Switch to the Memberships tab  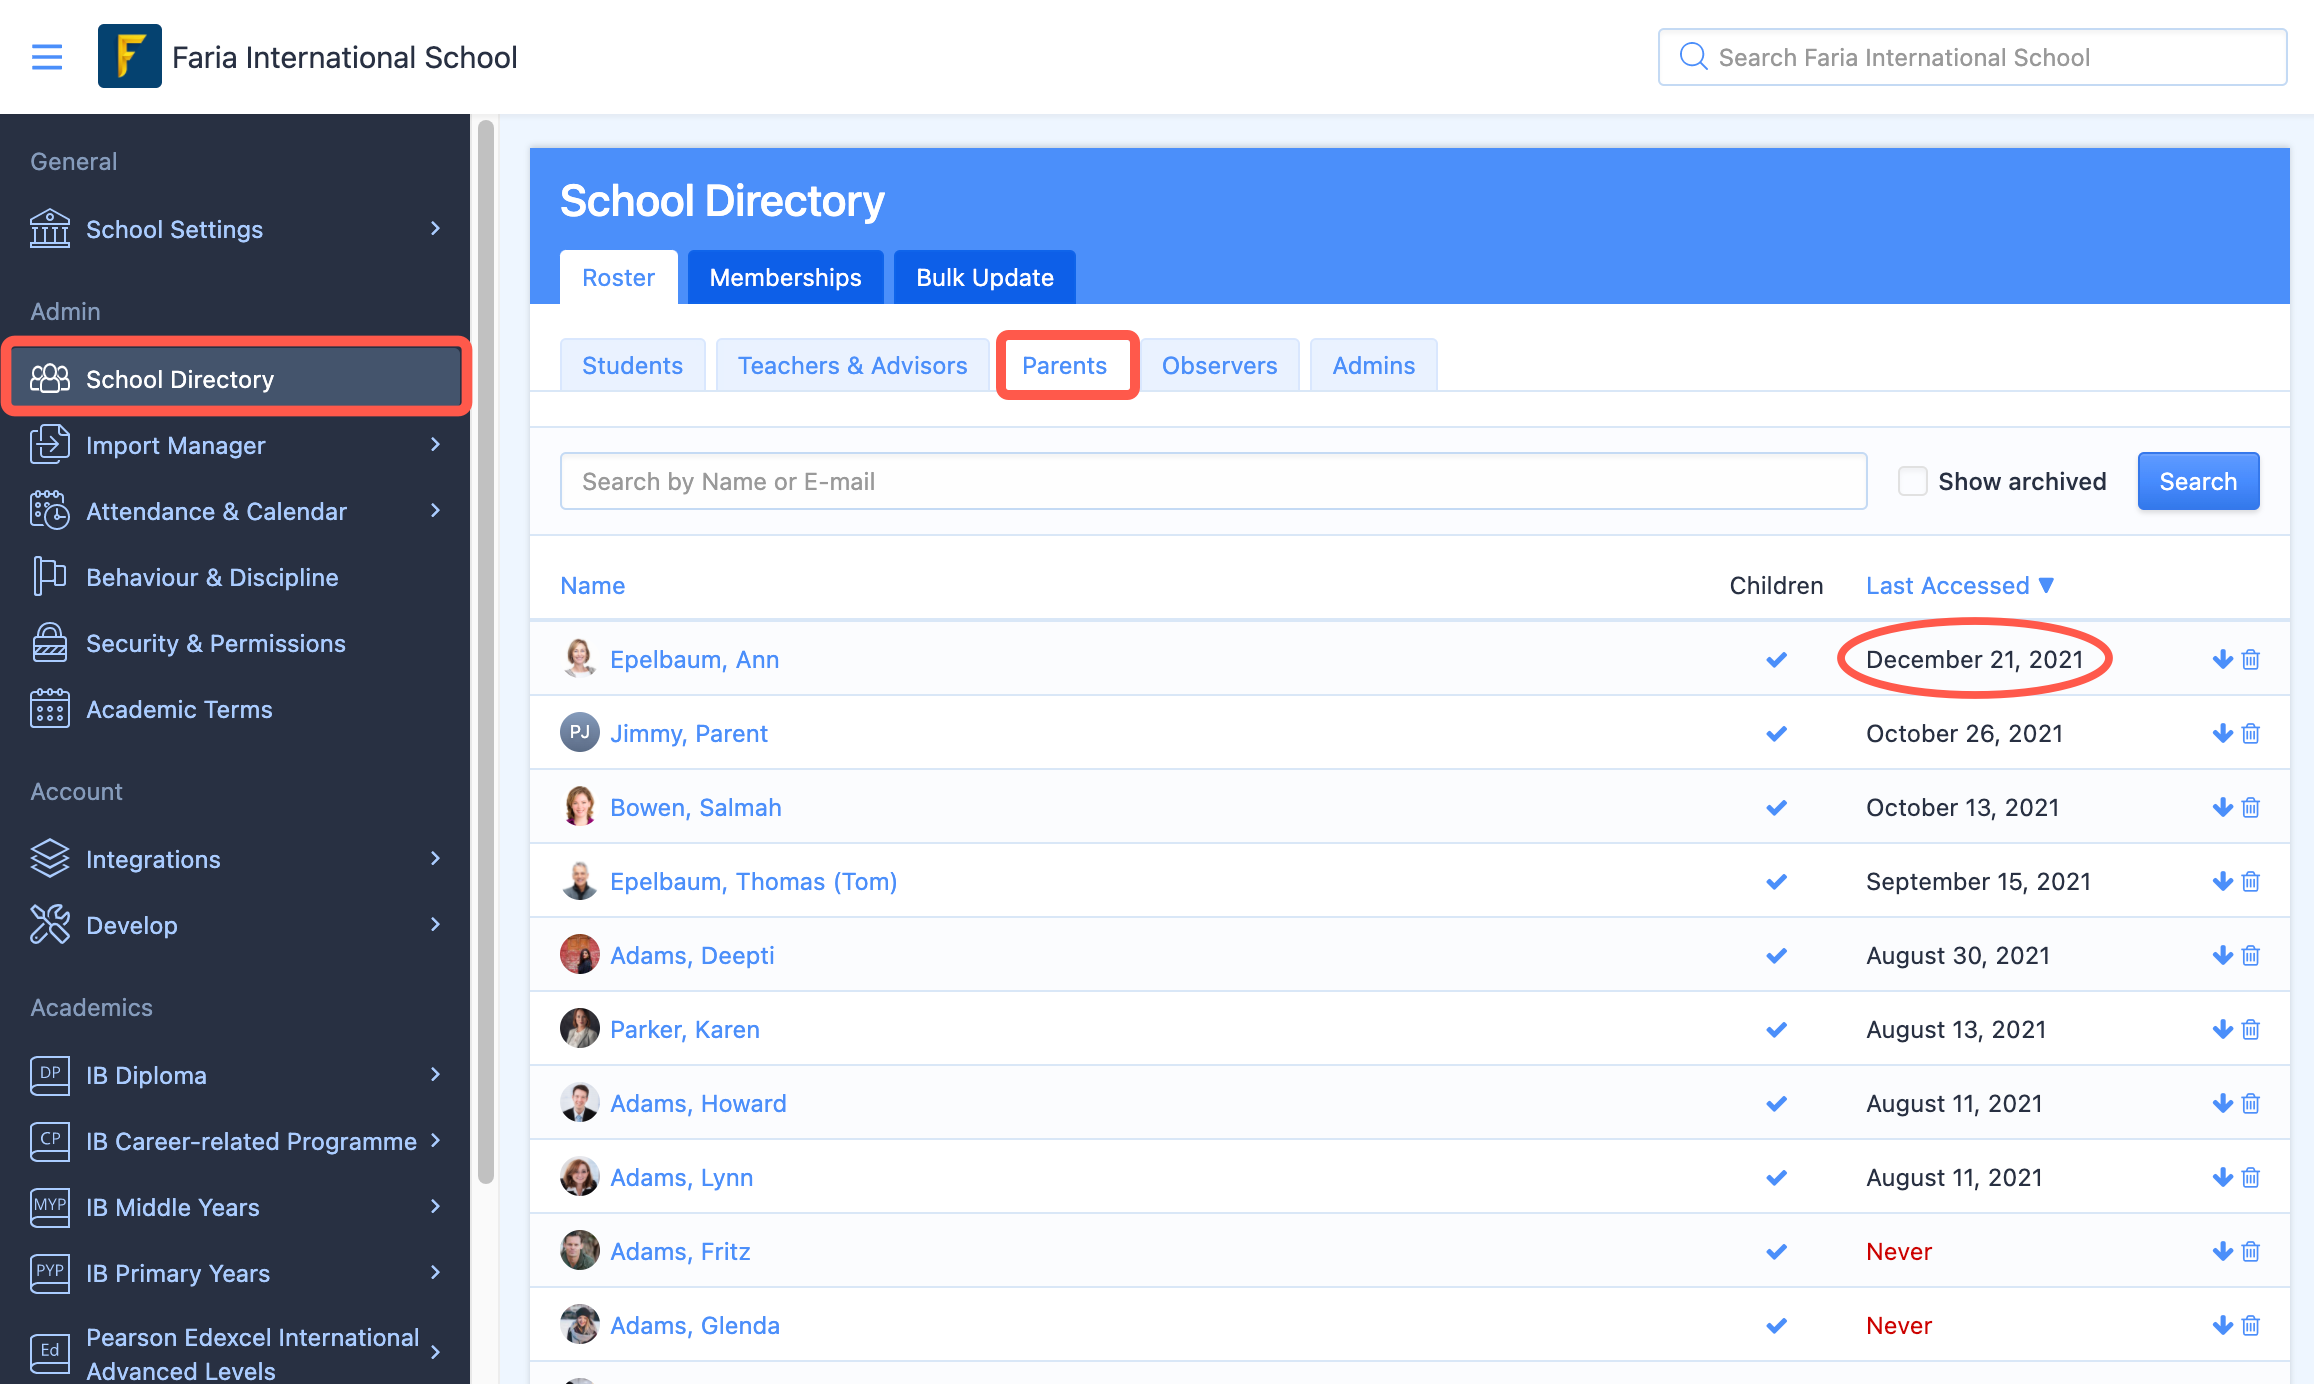point(785,277)
